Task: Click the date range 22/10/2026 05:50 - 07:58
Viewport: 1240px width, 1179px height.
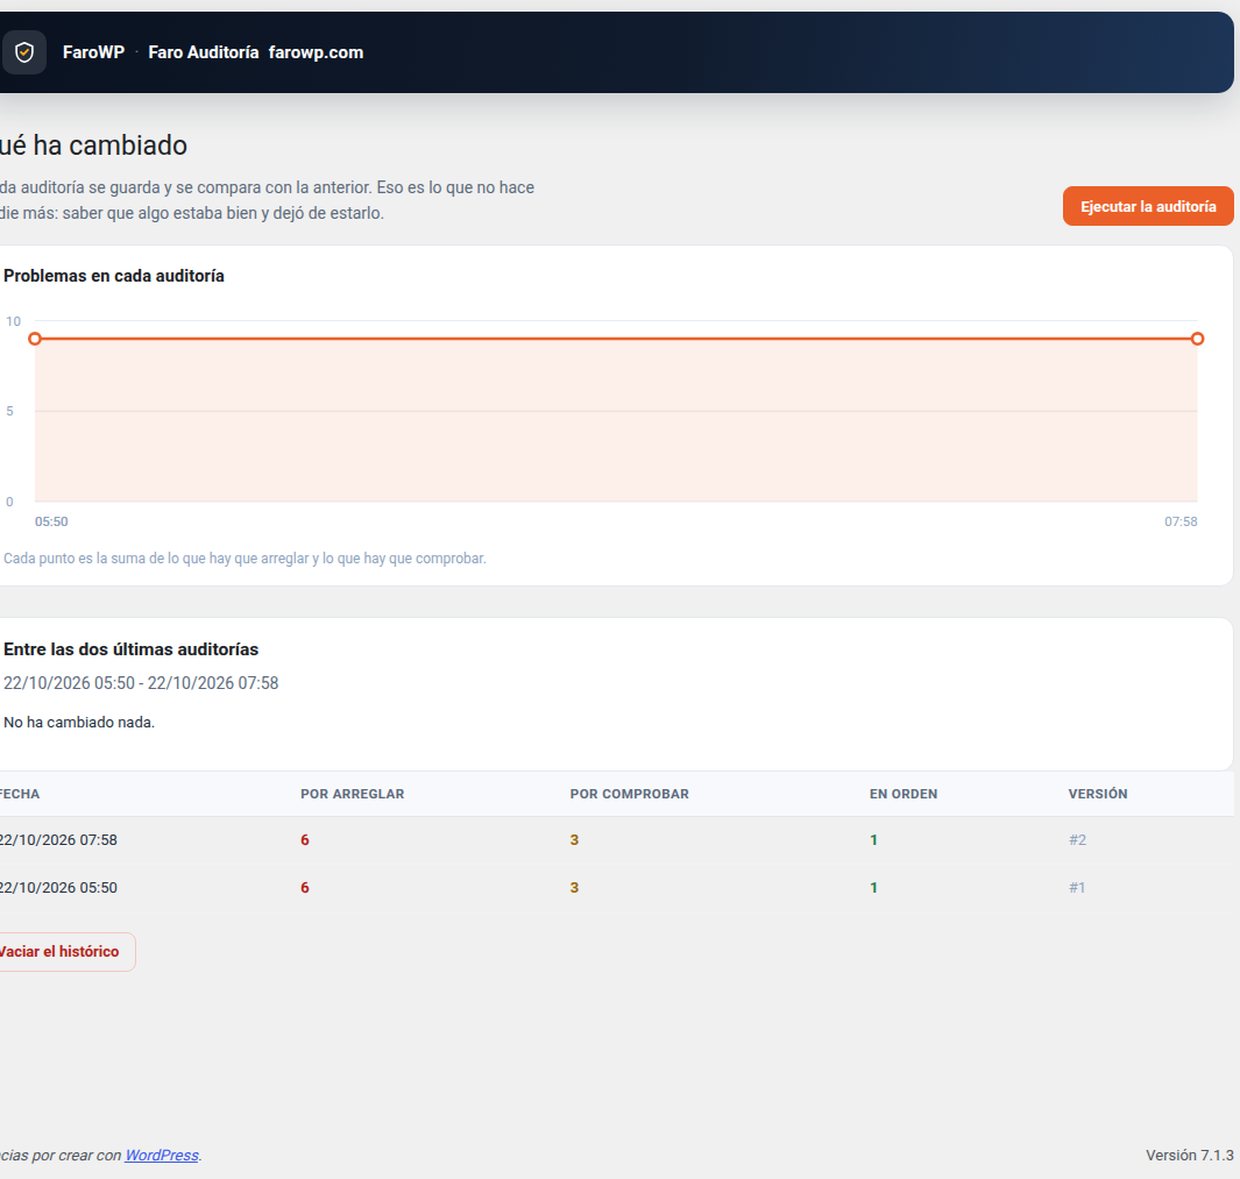Action: [x=141, y=683]
